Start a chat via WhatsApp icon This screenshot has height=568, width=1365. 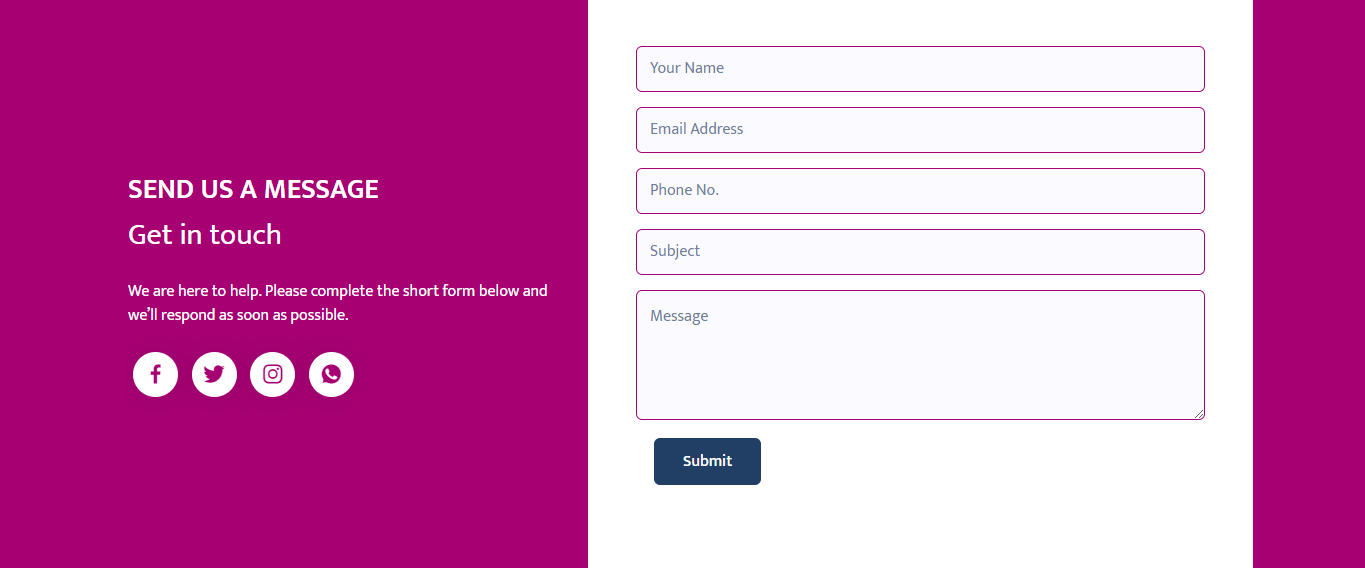(x=331, y=375)
